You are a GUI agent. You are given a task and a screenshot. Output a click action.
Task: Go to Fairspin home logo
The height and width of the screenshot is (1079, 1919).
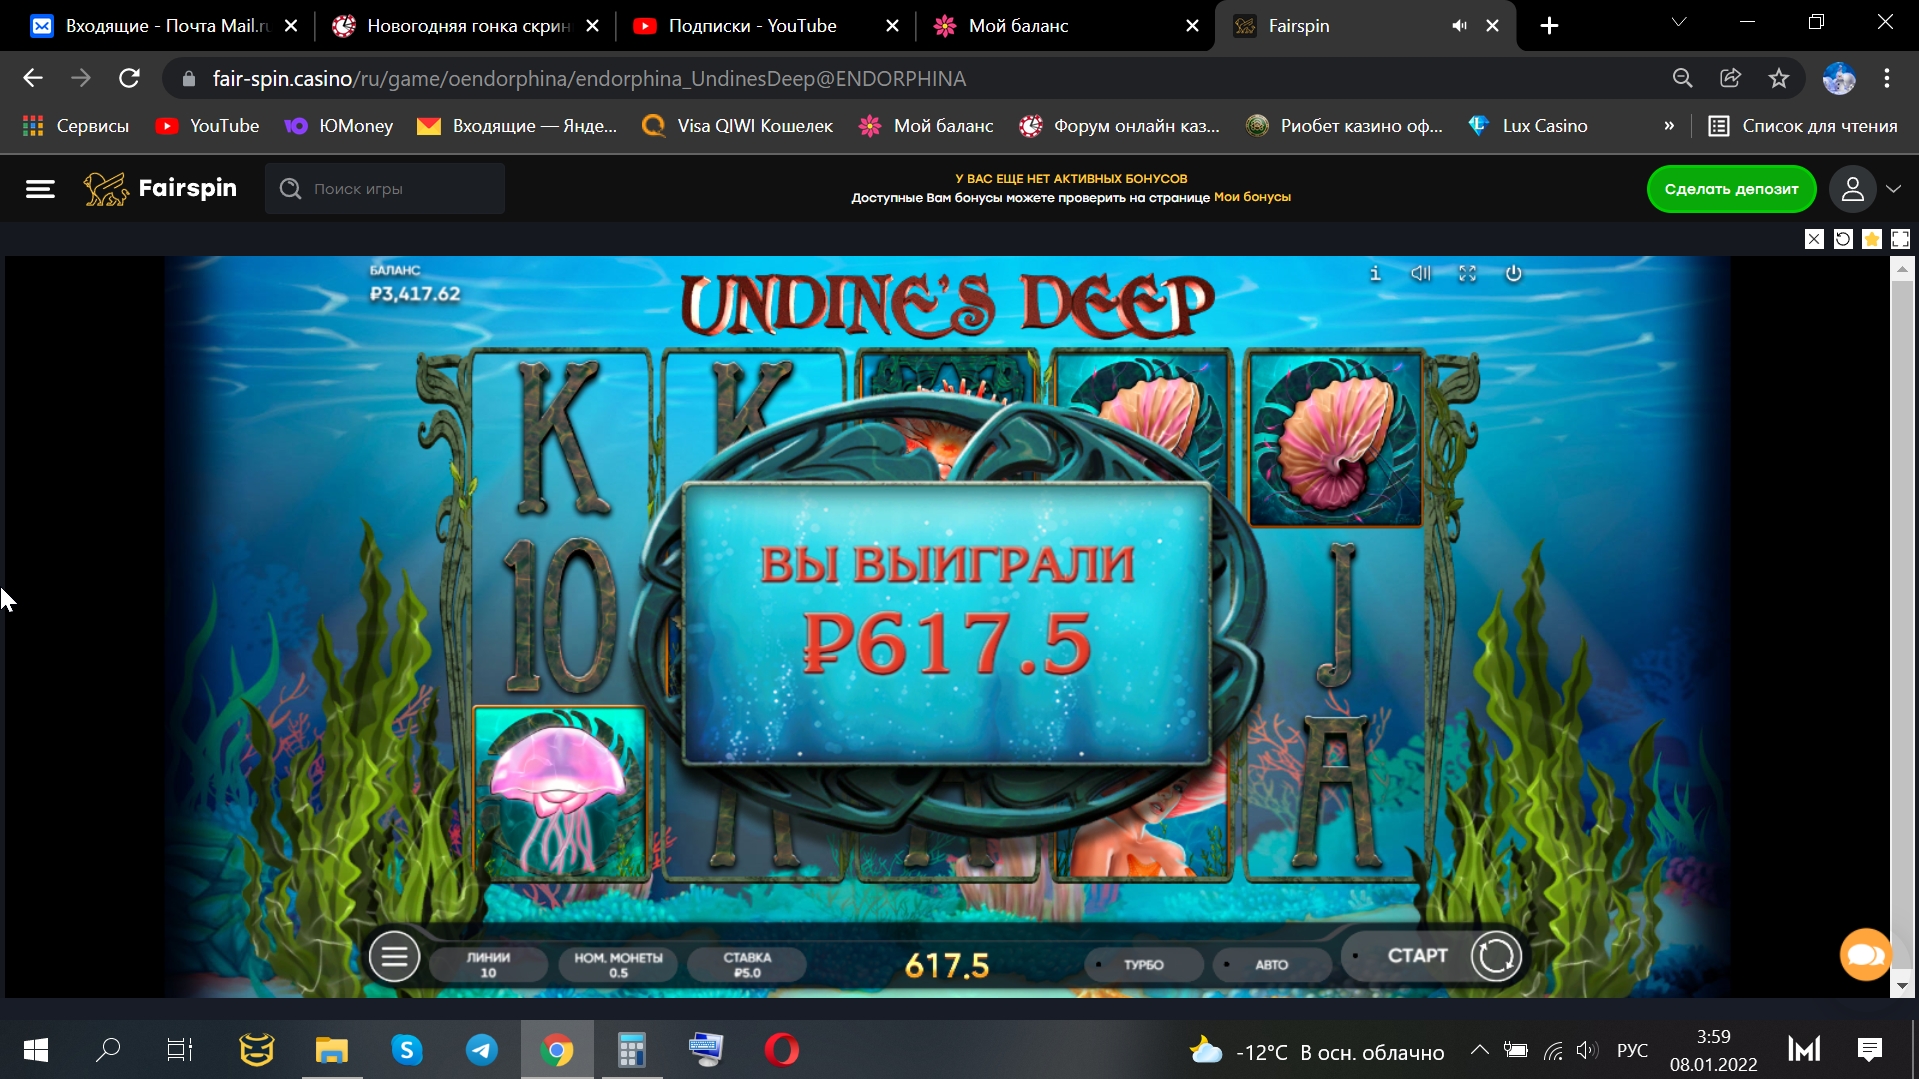160,188
